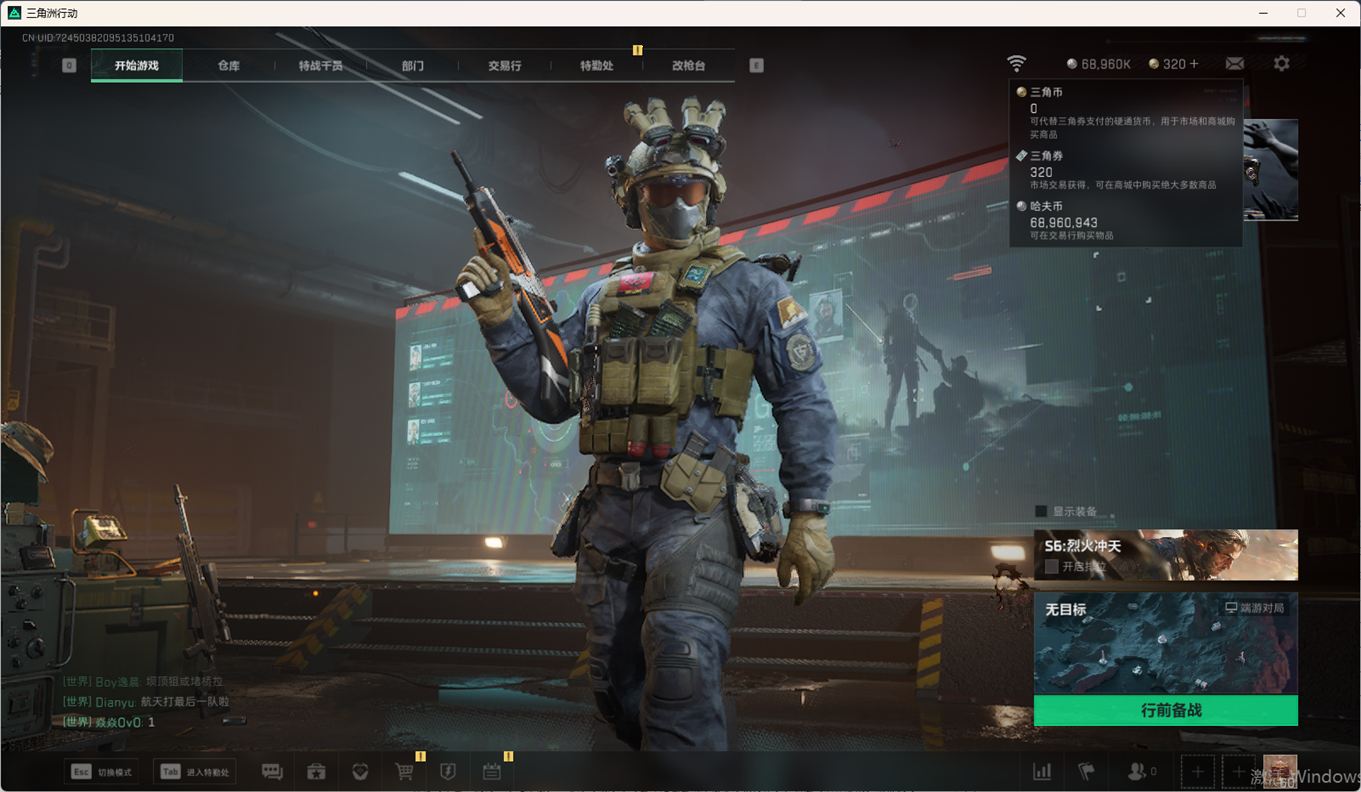This screenshot has height=792, width=1361.
Task: Add teammate in first empty squad slot
Action: pyautogui.click(x=1198, y=771)
